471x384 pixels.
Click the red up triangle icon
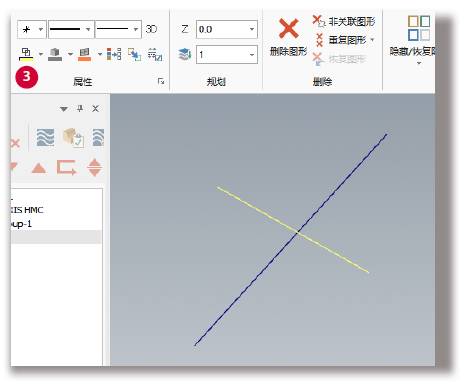point(39,168)
